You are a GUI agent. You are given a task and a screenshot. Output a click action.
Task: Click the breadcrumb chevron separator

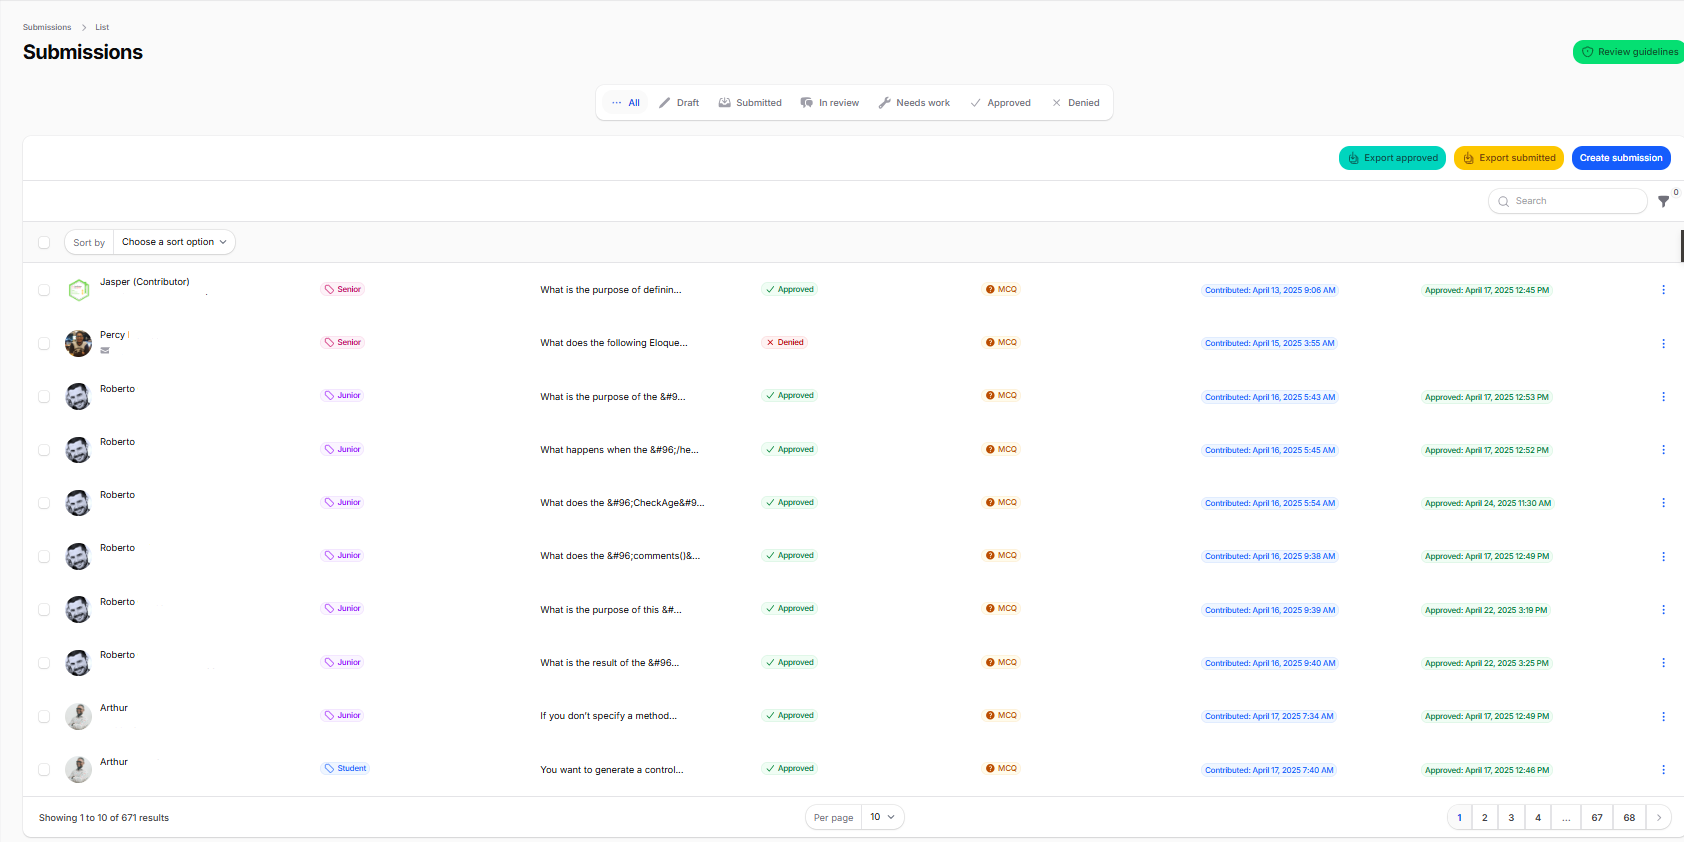[84, 27]
